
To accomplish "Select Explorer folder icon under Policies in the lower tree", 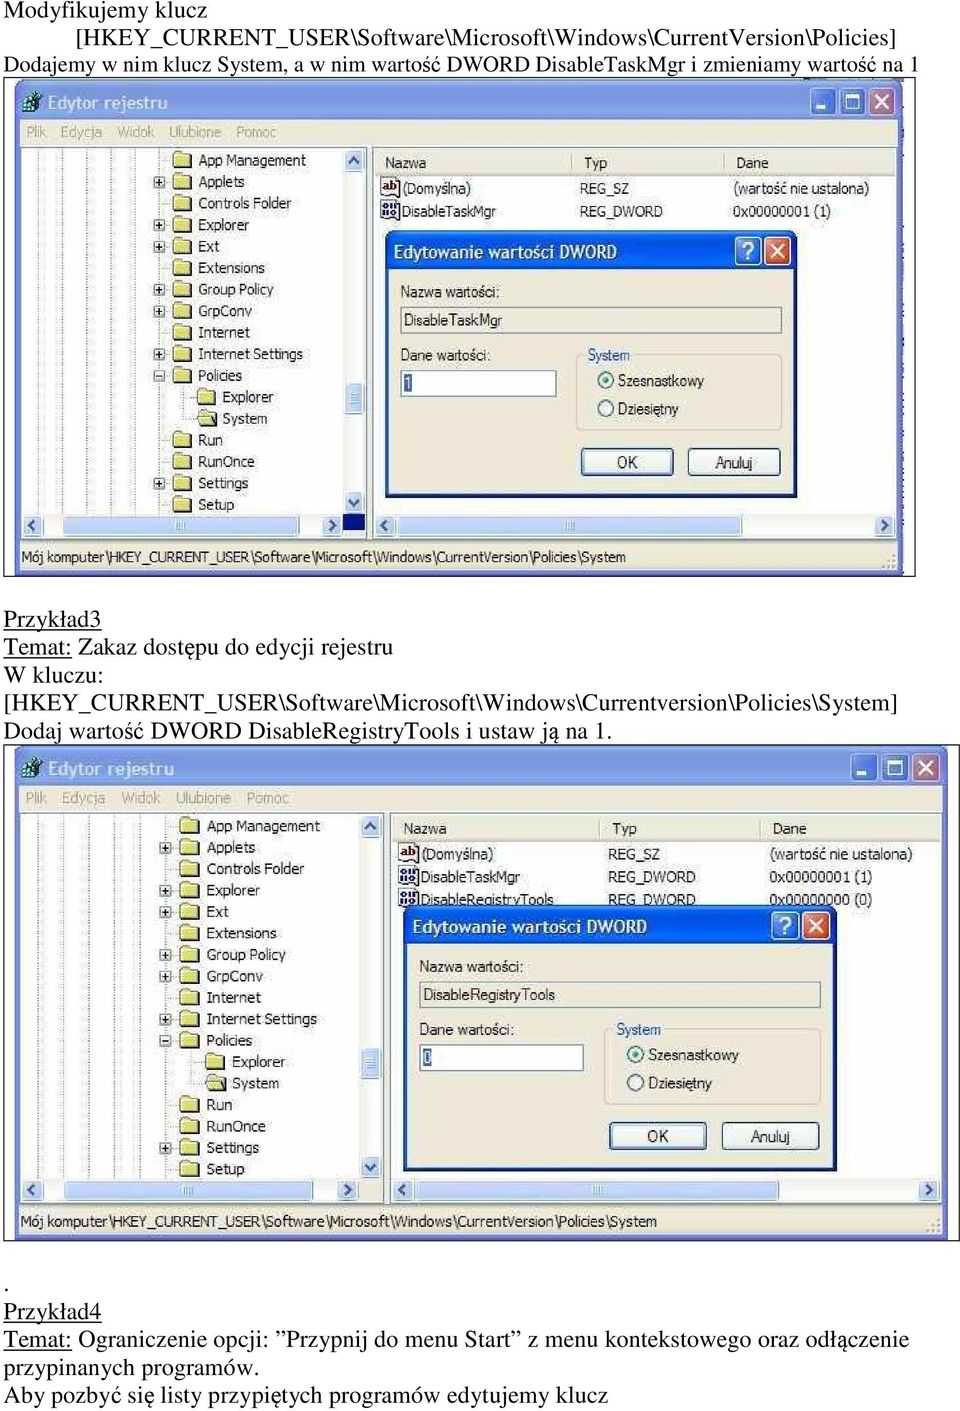I will pos(215,1062).
